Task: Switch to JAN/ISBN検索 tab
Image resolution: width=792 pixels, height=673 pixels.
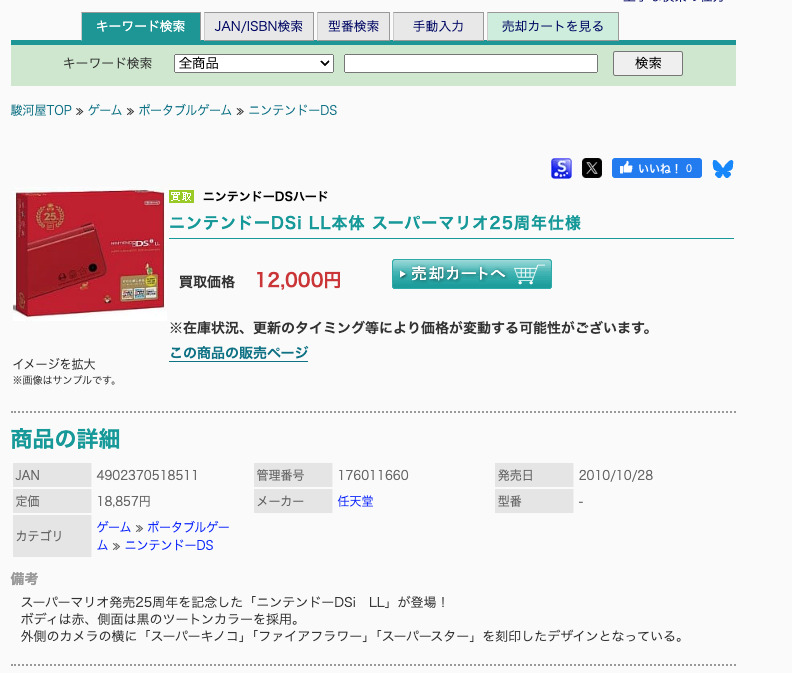Action: coord(259,26)
